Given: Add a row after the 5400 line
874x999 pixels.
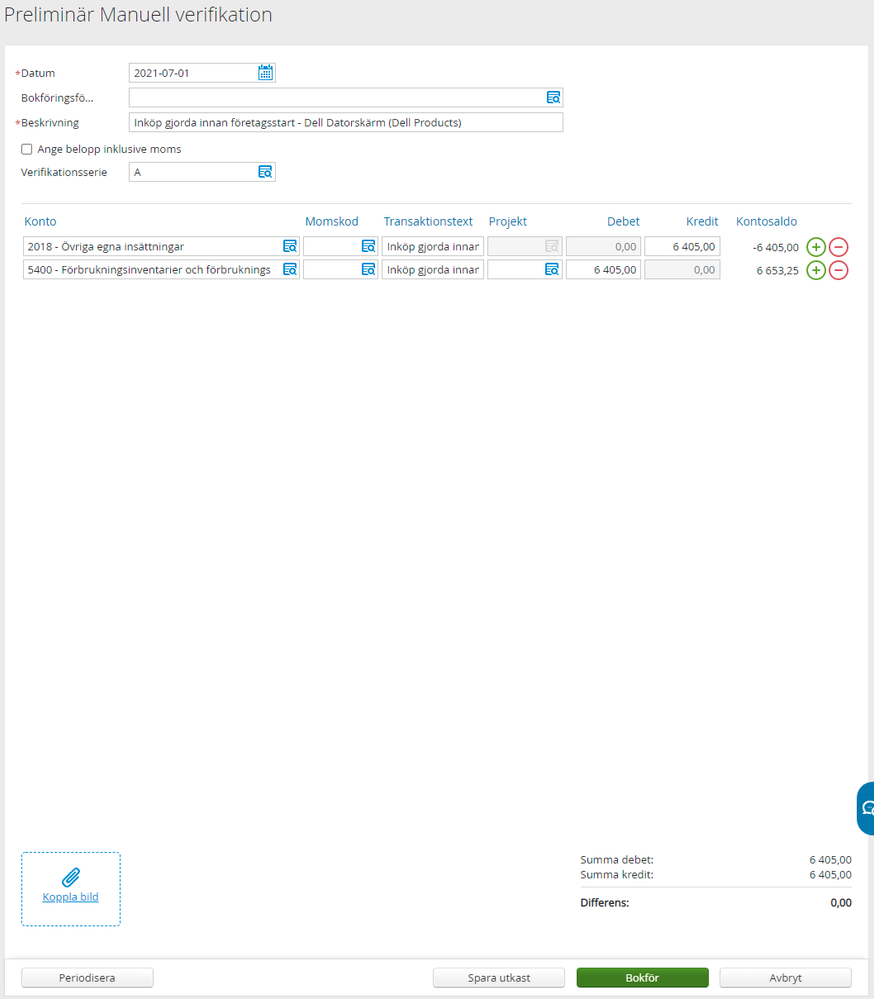Looking at the screenshot, I should pos(816,269).
